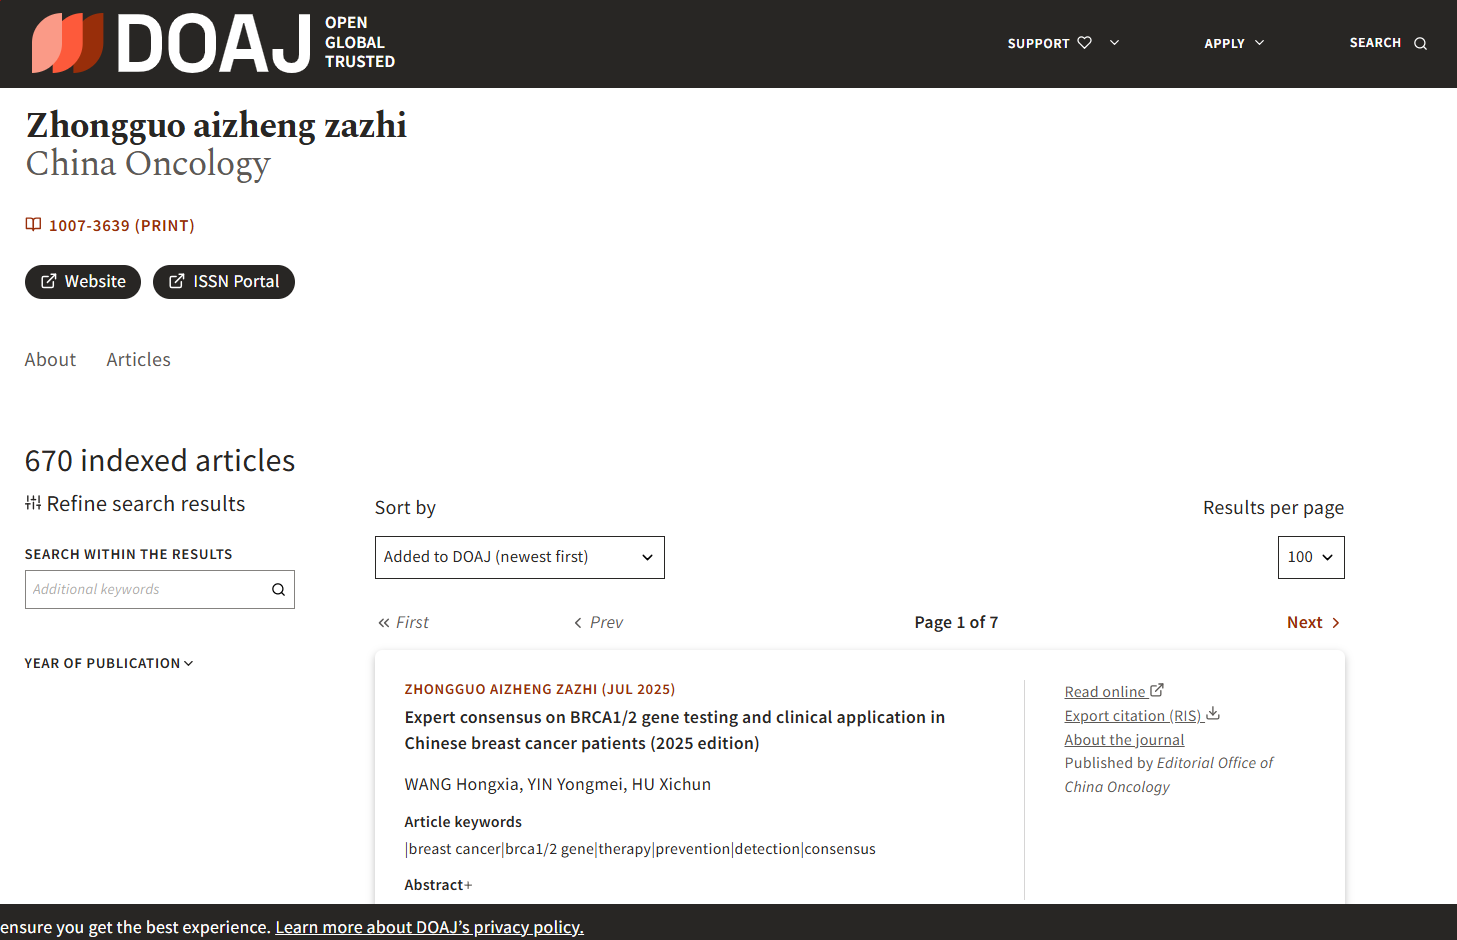The height and width of the screenshot is (940, 1457).
Task: Click the heart icon next to Support
Action: point(1084,43)
